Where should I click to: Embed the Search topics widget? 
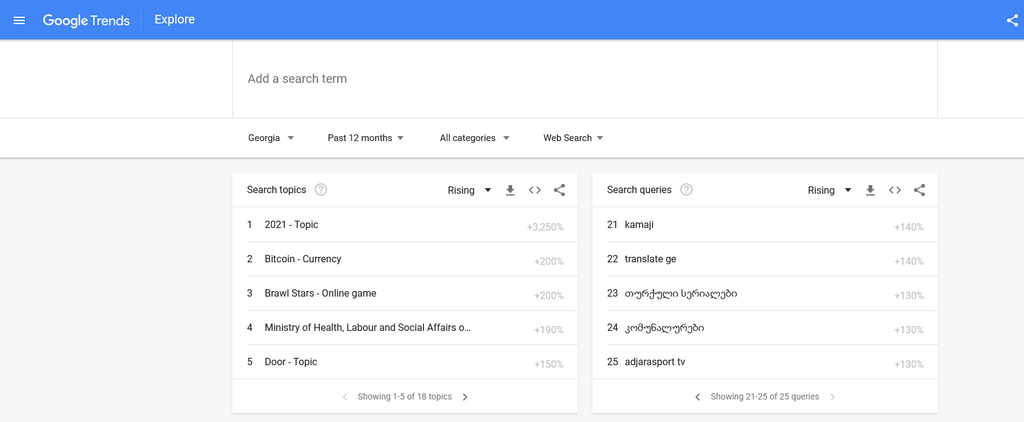(535, 190)
